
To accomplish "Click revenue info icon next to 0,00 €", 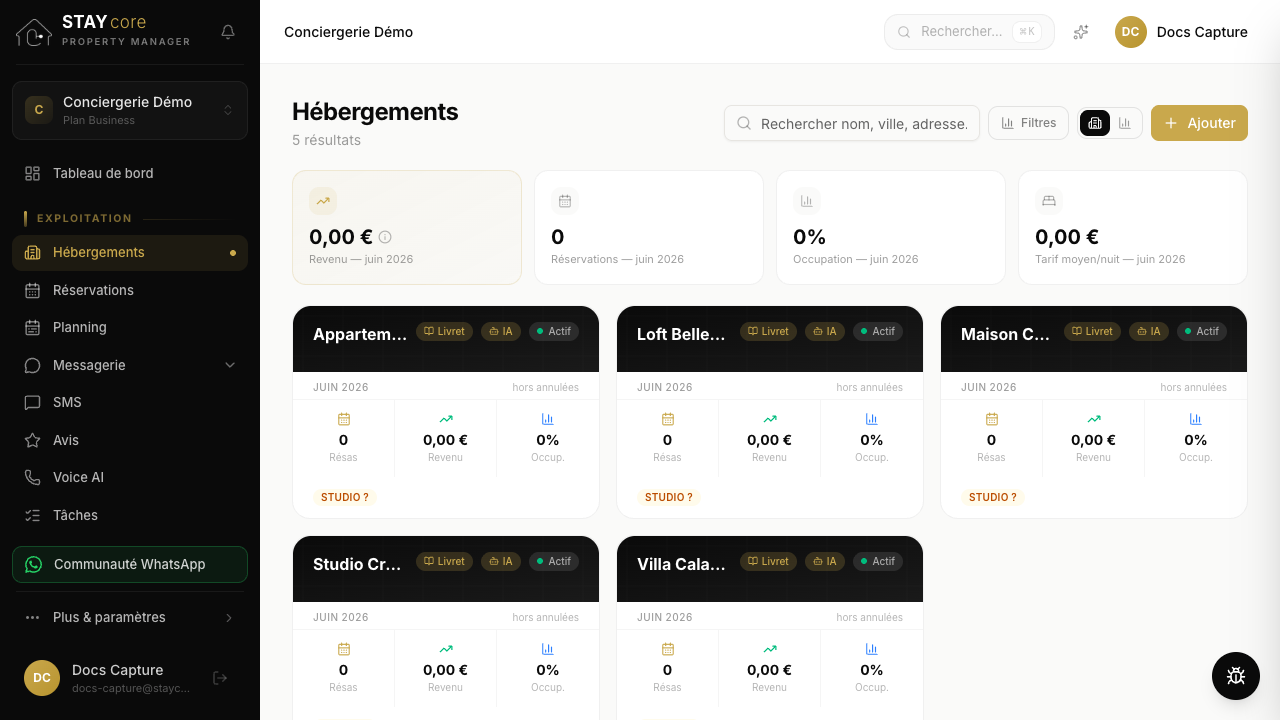I will click(x=385, y=237).
